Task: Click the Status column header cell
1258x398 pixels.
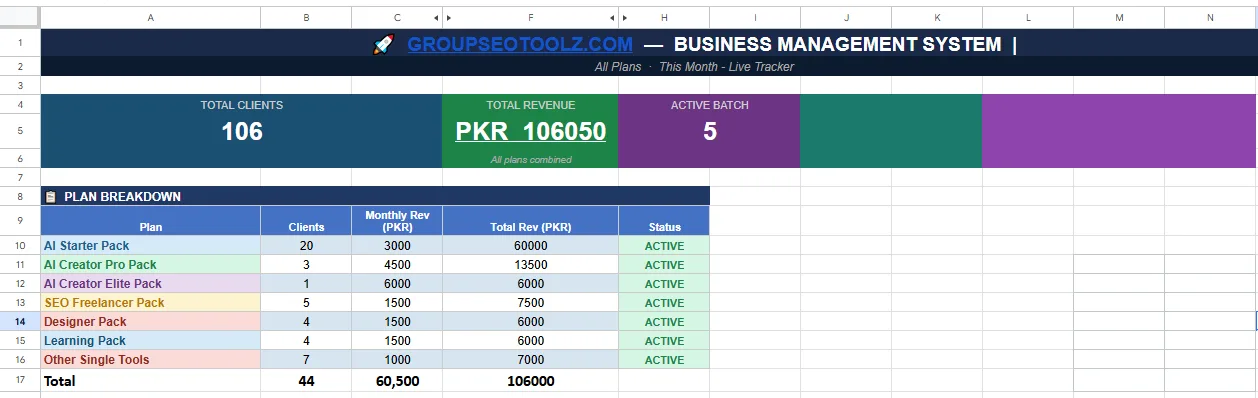Action: [664, 220]
